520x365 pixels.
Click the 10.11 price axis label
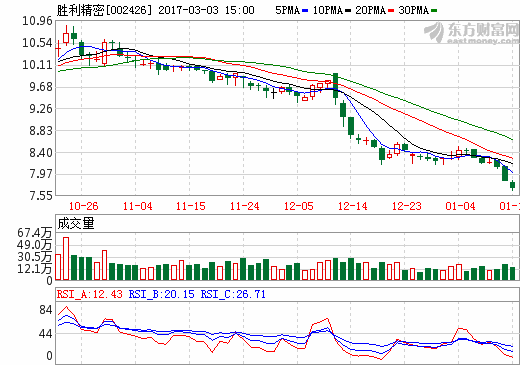[x=37, y=65]
